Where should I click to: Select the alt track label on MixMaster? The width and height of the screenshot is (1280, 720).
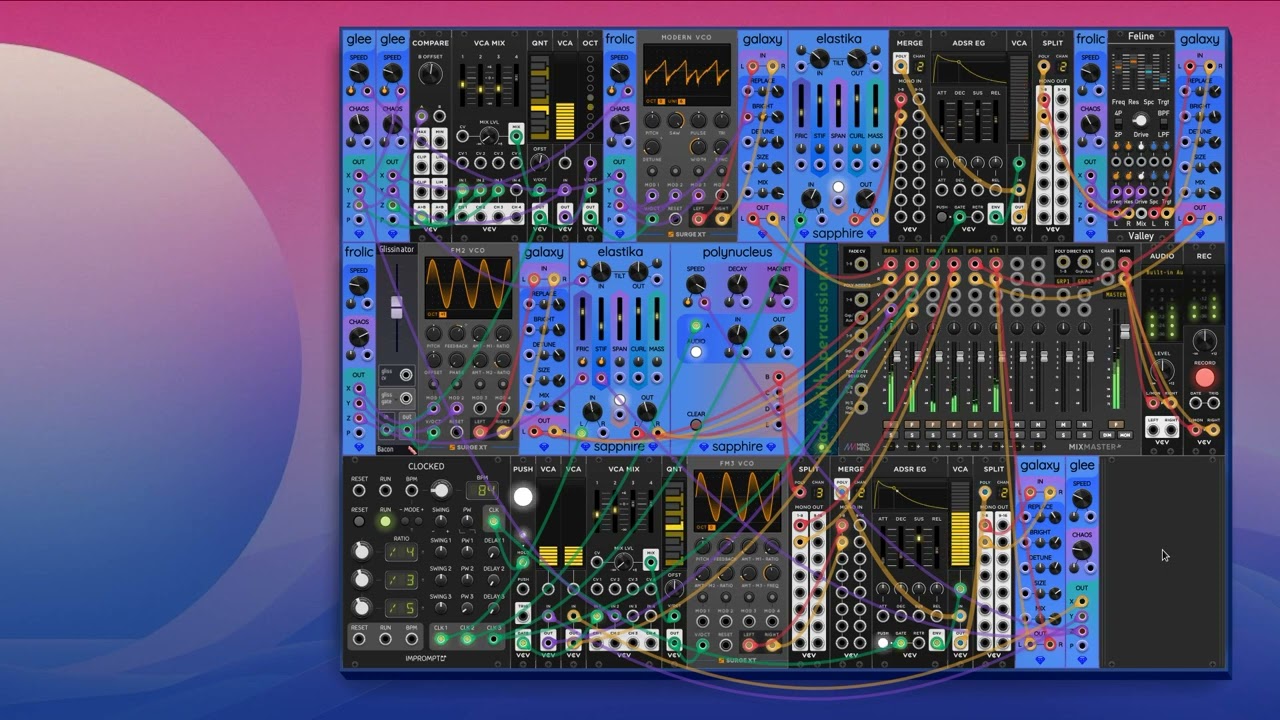click(x=995, y=251)
